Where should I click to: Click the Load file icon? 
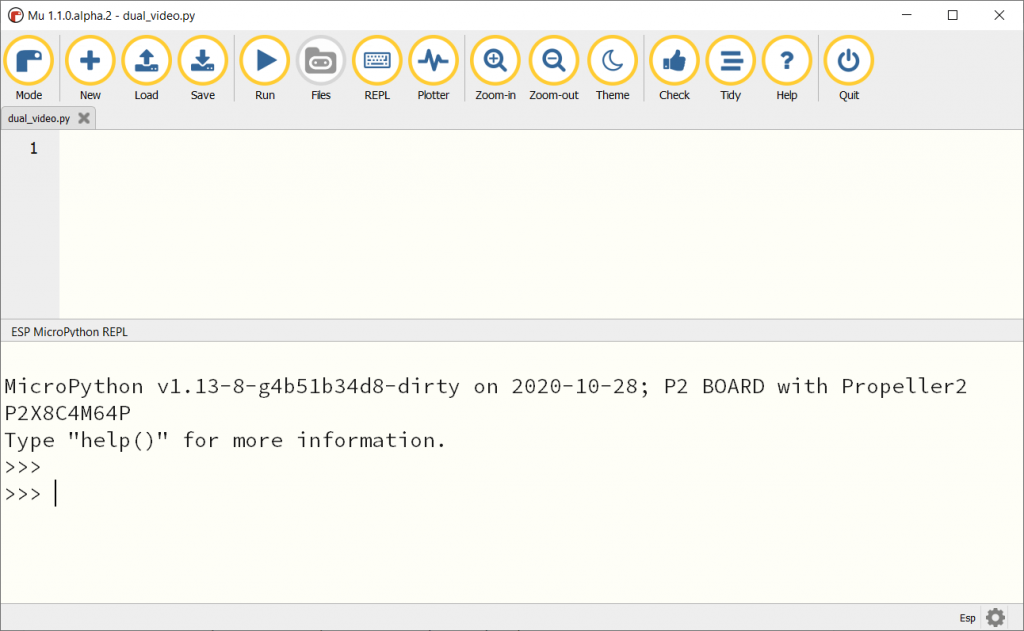pos(146,61)
